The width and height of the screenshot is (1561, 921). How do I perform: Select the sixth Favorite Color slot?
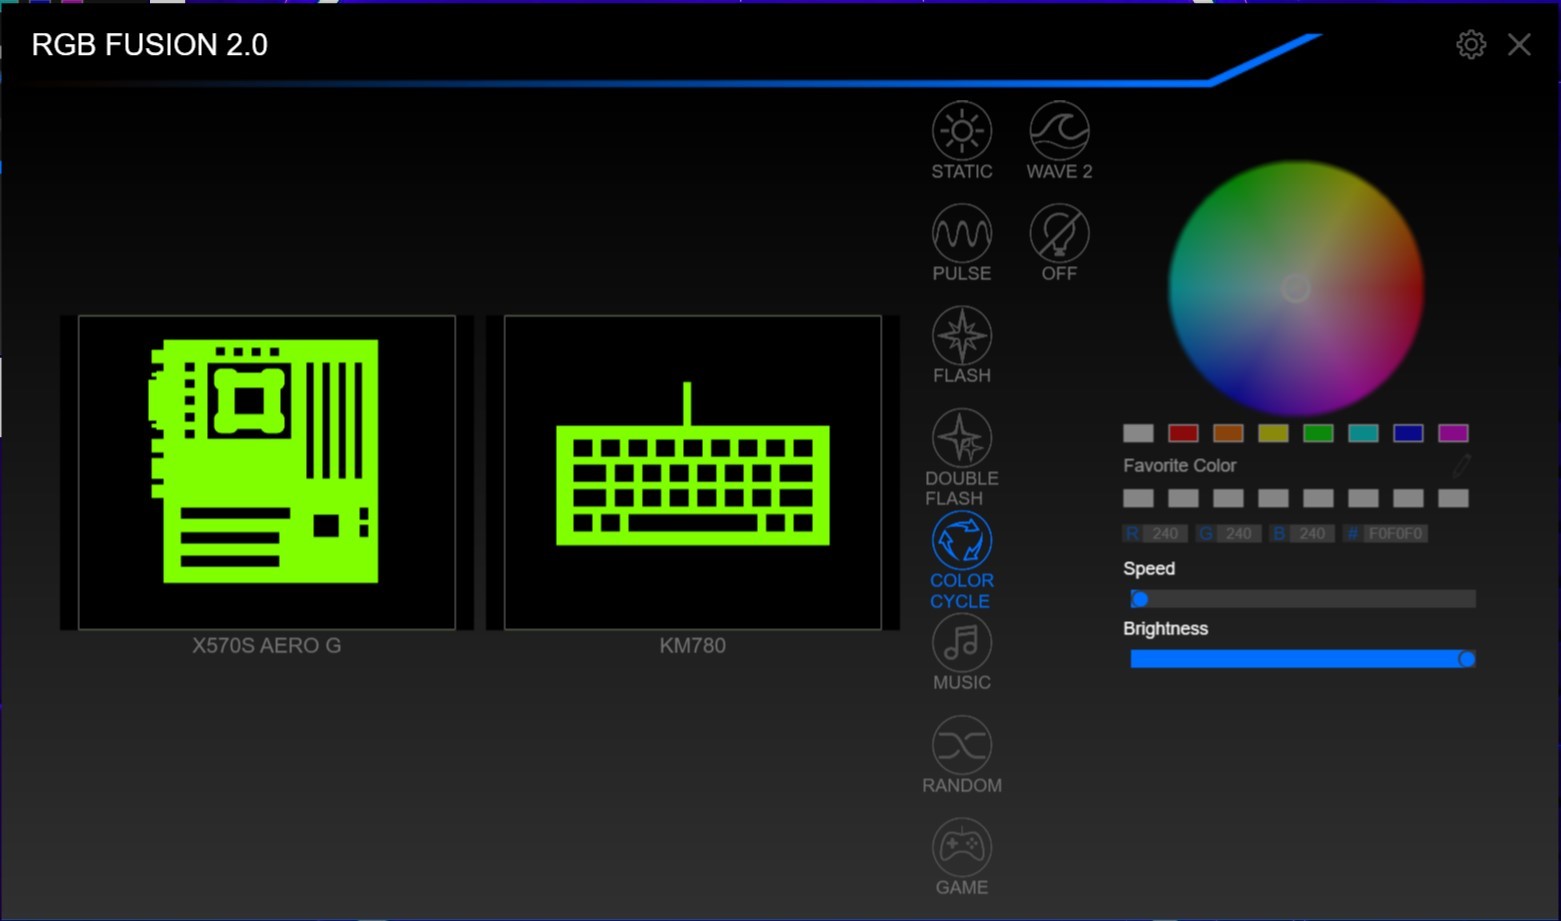tap(1363, 498)
